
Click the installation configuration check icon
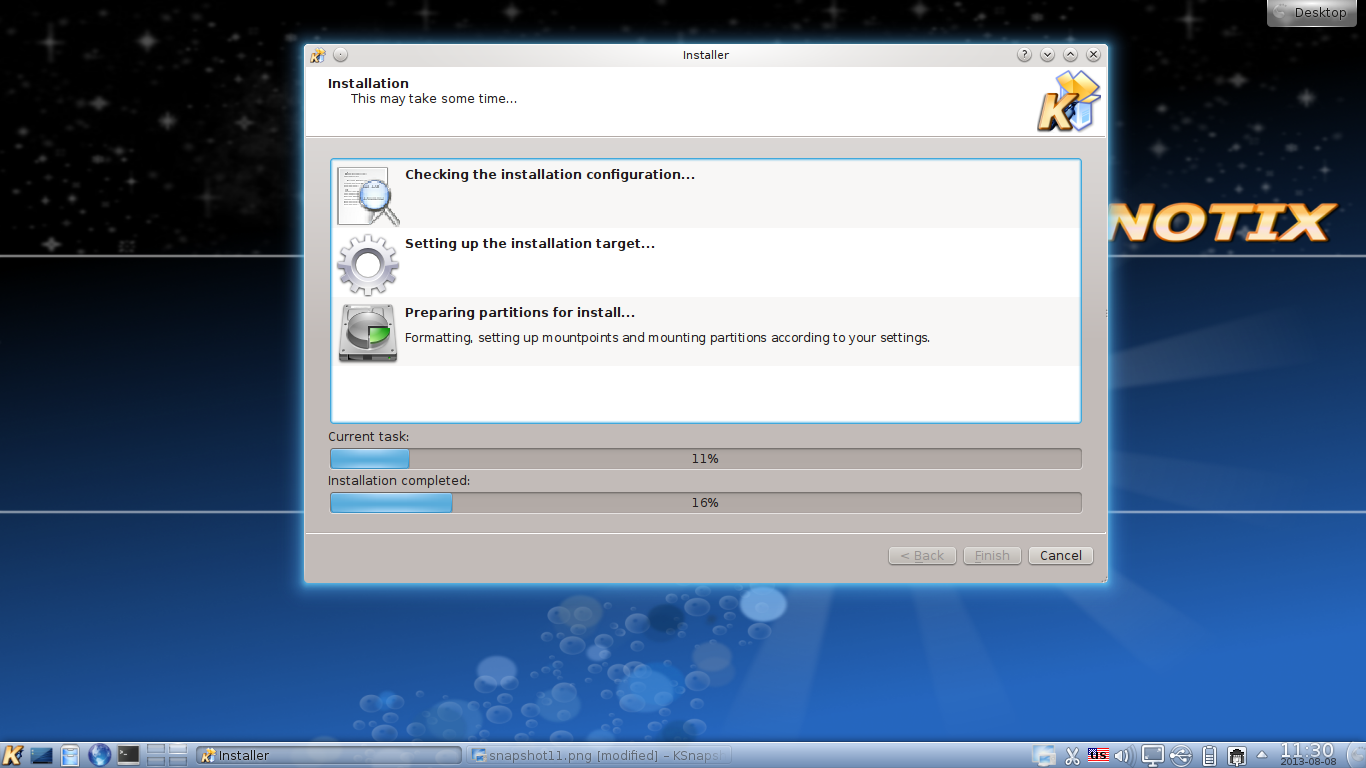(x=366, y=195)
